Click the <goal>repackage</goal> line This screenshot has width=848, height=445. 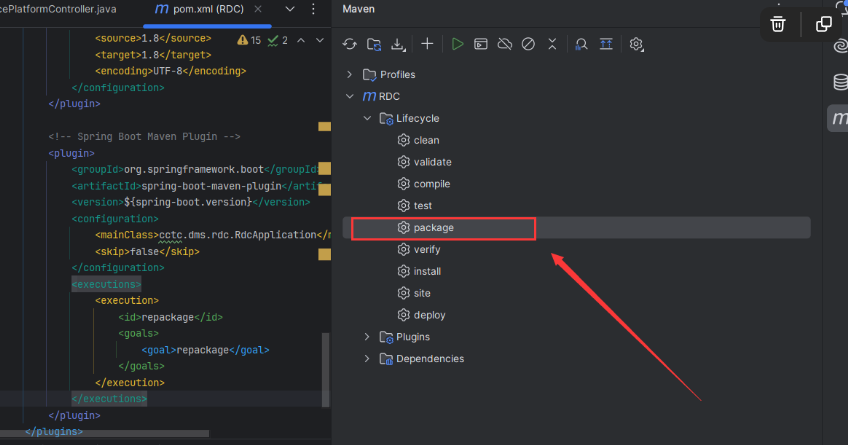pyautogui.click(x=206, y=350)
